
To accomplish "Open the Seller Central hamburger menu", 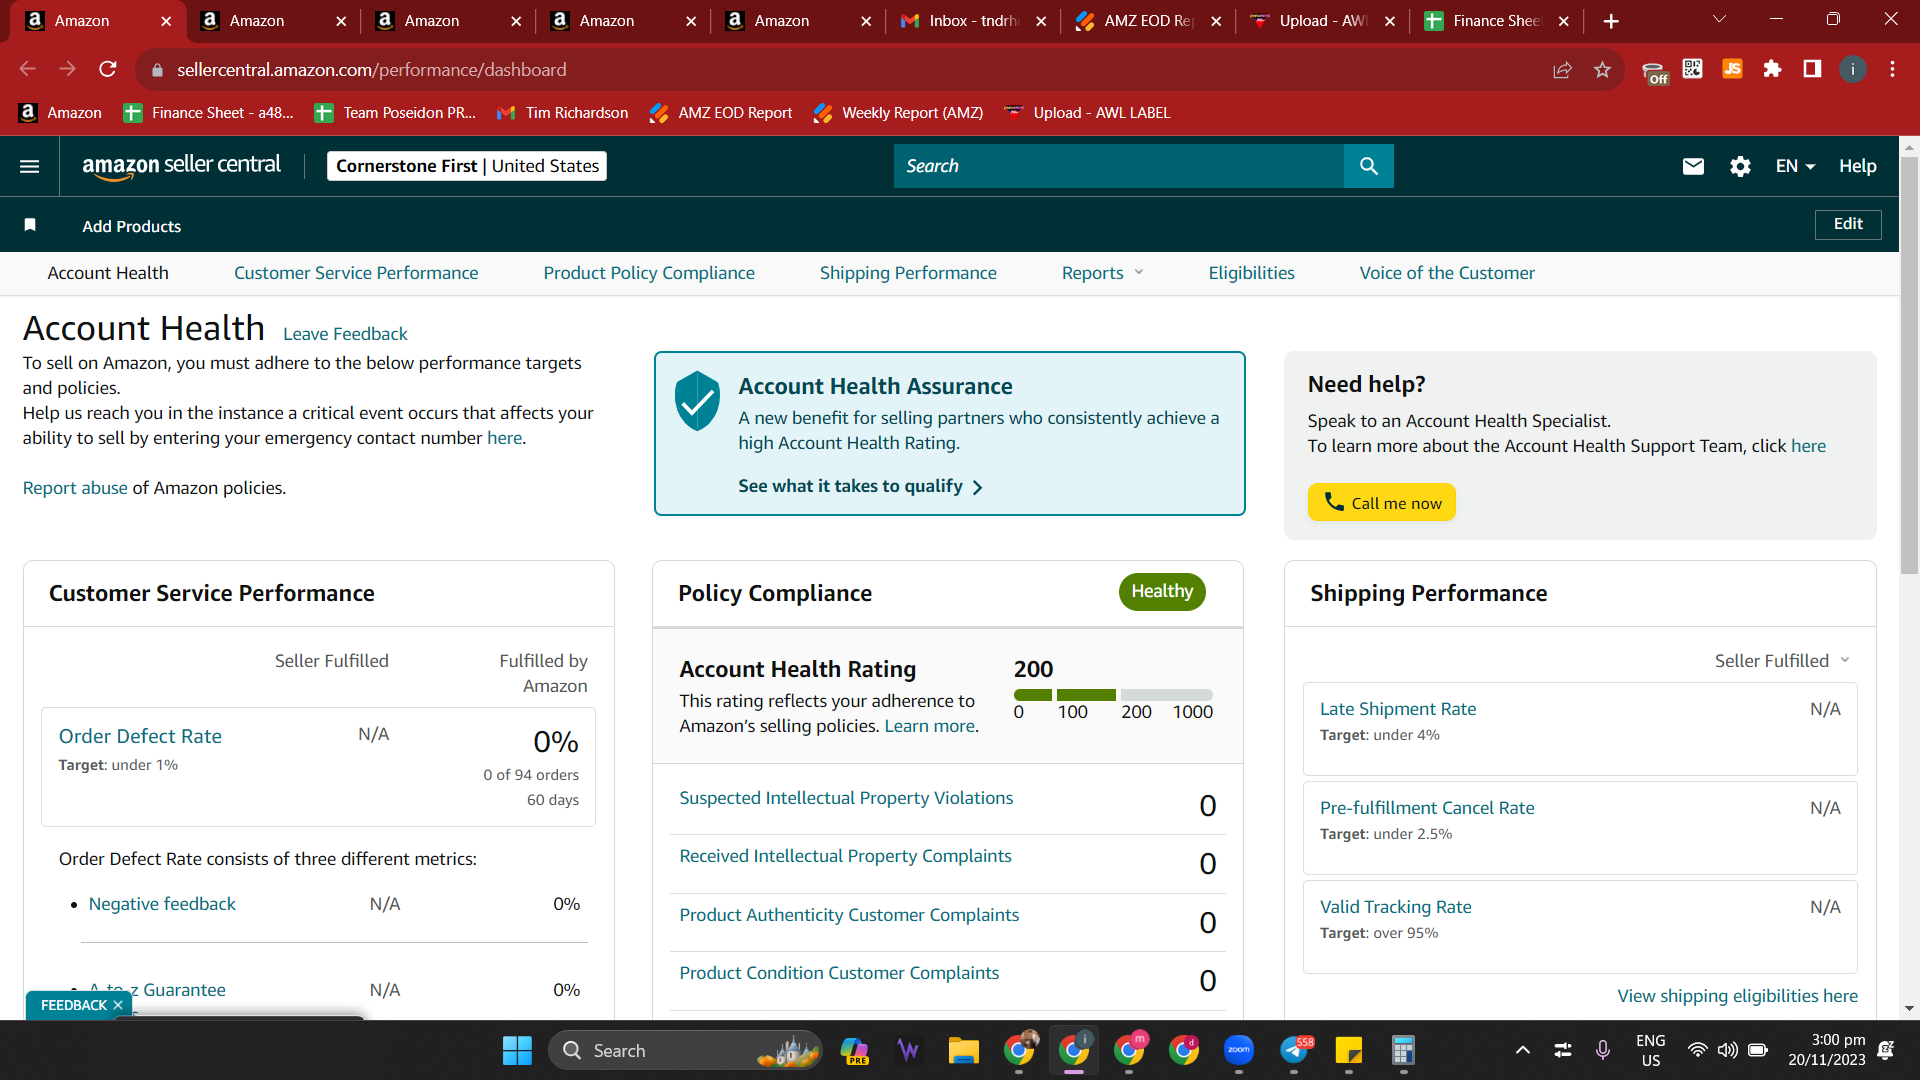I will pos(30,166).
